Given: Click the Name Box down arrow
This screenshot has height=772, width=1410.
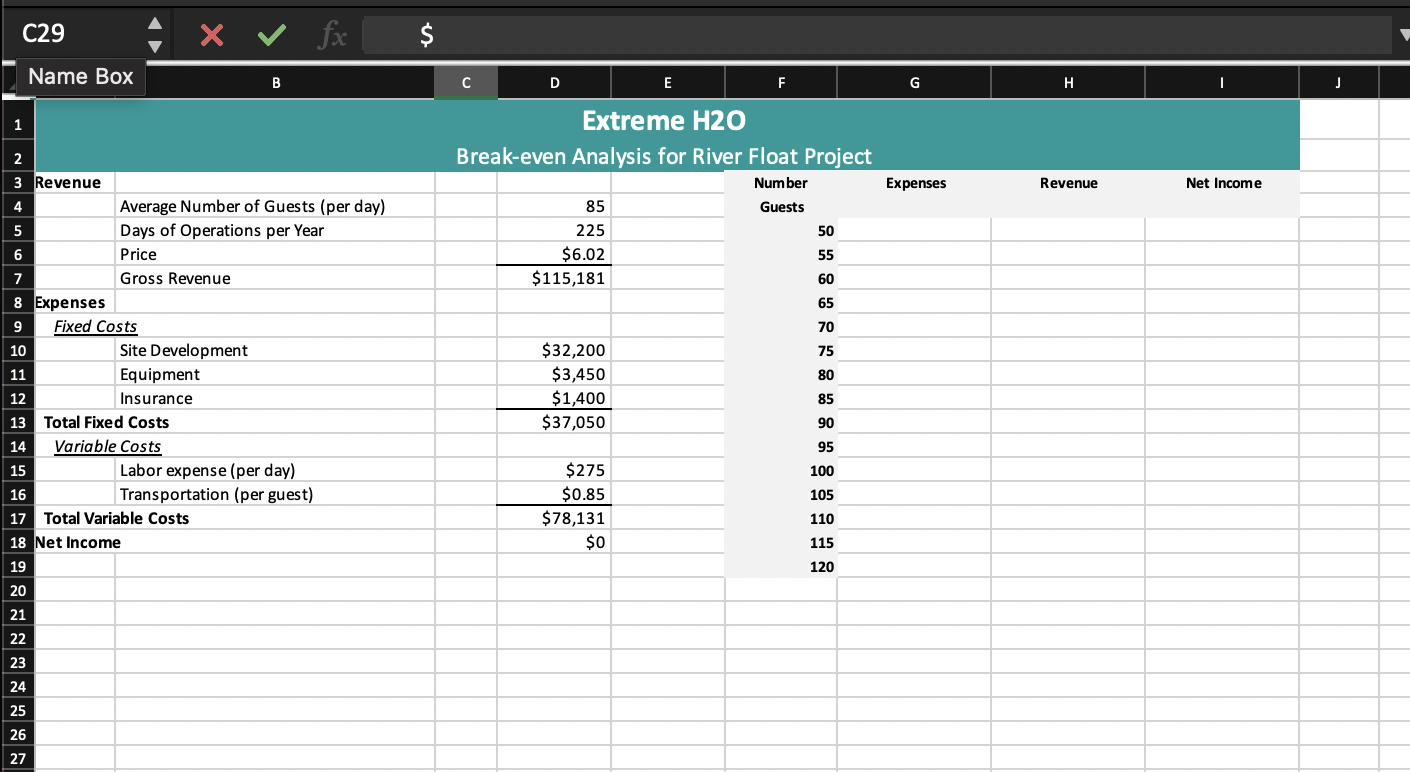Looking at the screenshot, I should pos(155,45).
